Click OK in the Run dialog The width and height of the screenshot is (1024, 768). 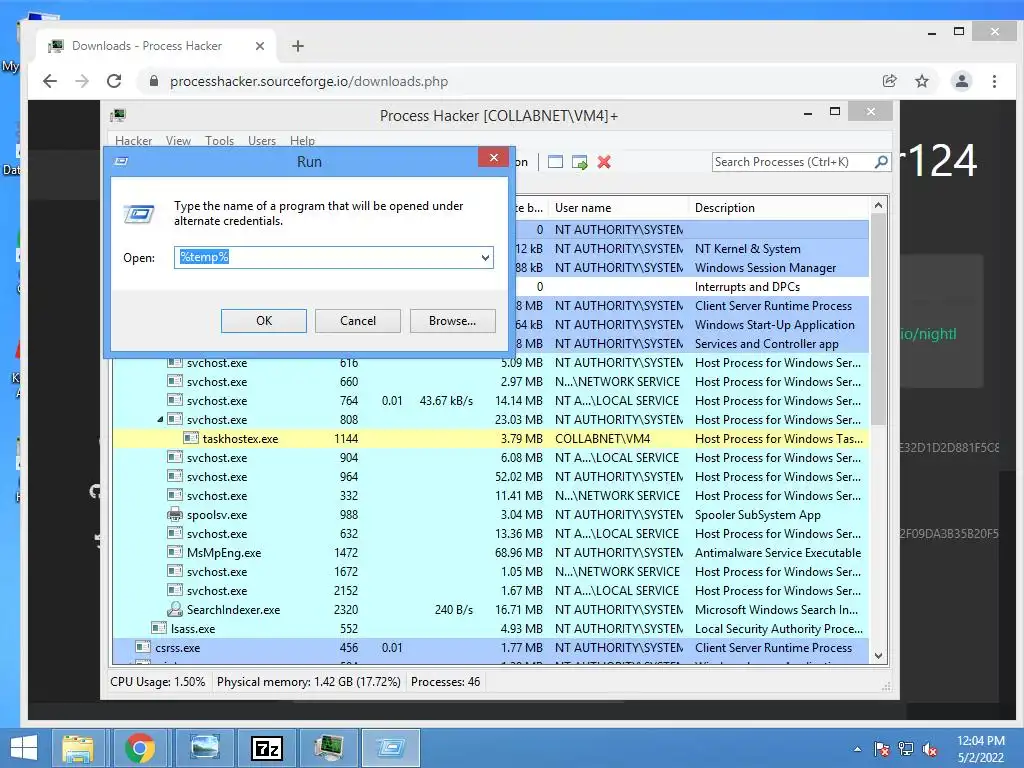pyautogui.click(x=264, y=321)
